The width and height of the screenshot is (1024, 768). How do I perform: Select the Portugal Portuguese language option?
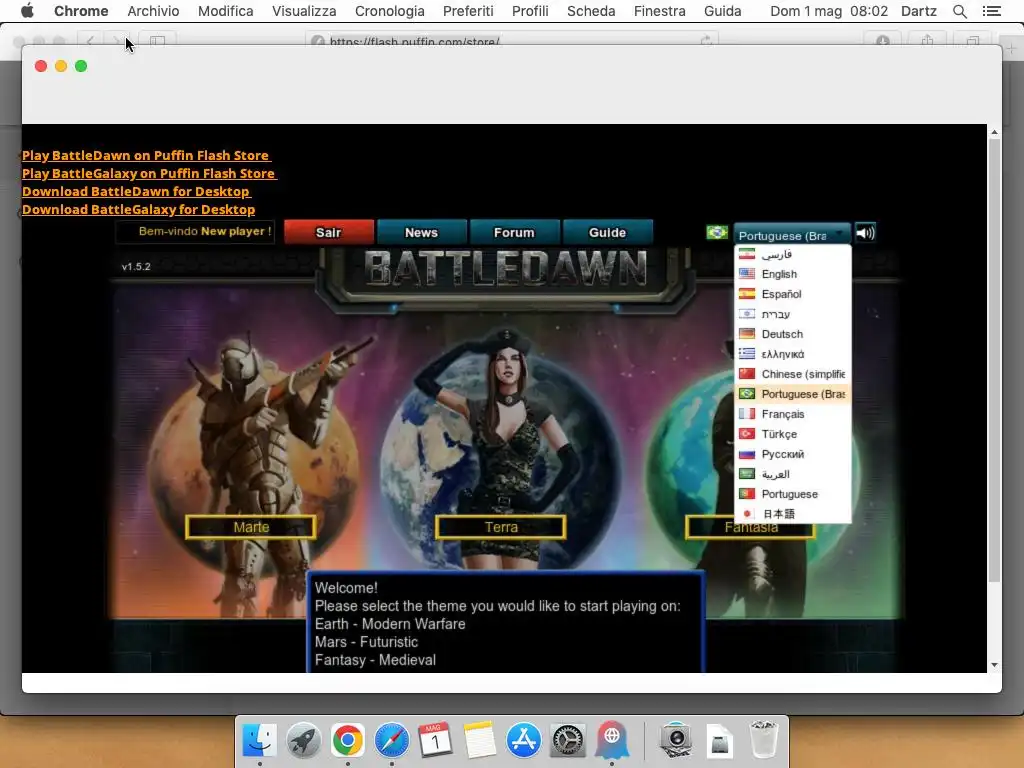point(793,494)
